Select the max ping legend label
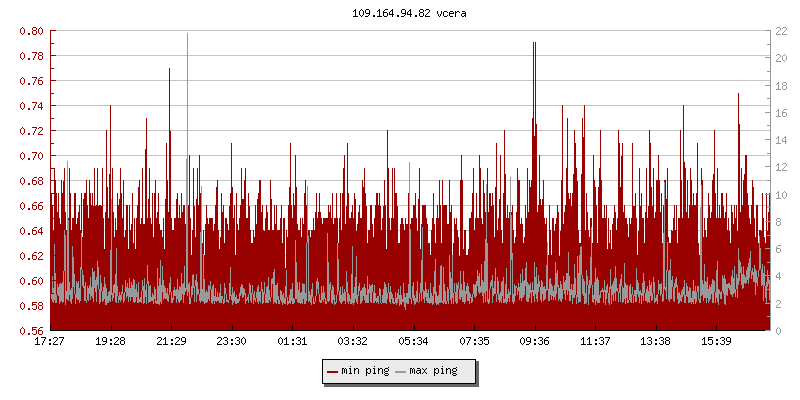The width and height of the screenshot is (800, 400). [x=434, y=371]
